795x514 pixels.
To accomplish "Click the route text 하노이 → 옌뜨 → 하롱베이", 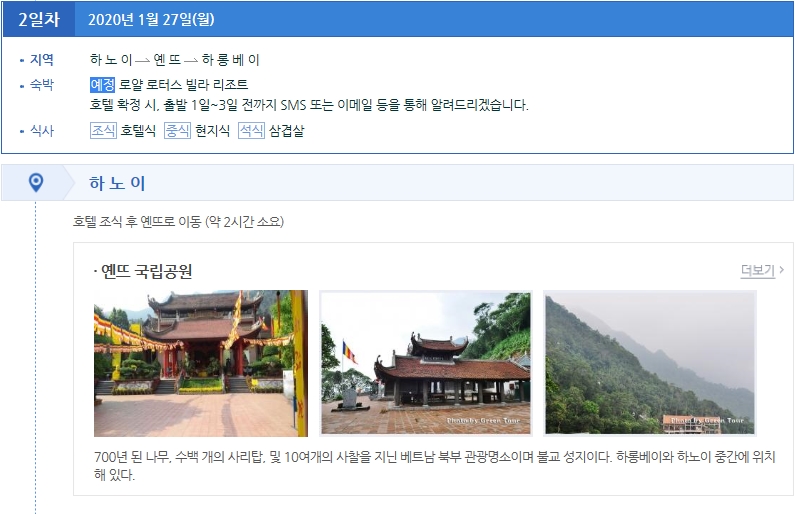I will 175,60.
